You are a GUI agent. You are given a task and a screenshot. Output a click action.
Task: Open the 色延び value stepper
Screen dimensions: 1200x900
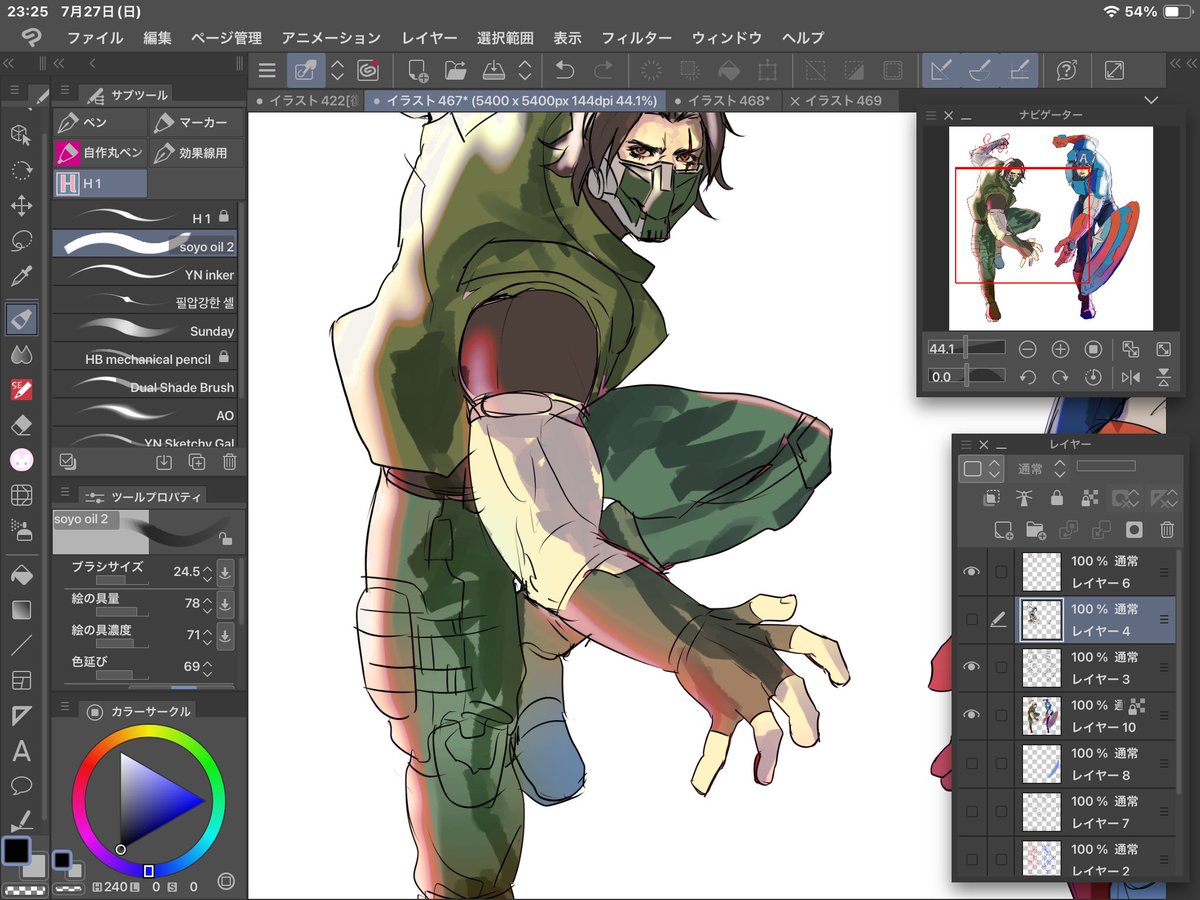tap(207, 666)
